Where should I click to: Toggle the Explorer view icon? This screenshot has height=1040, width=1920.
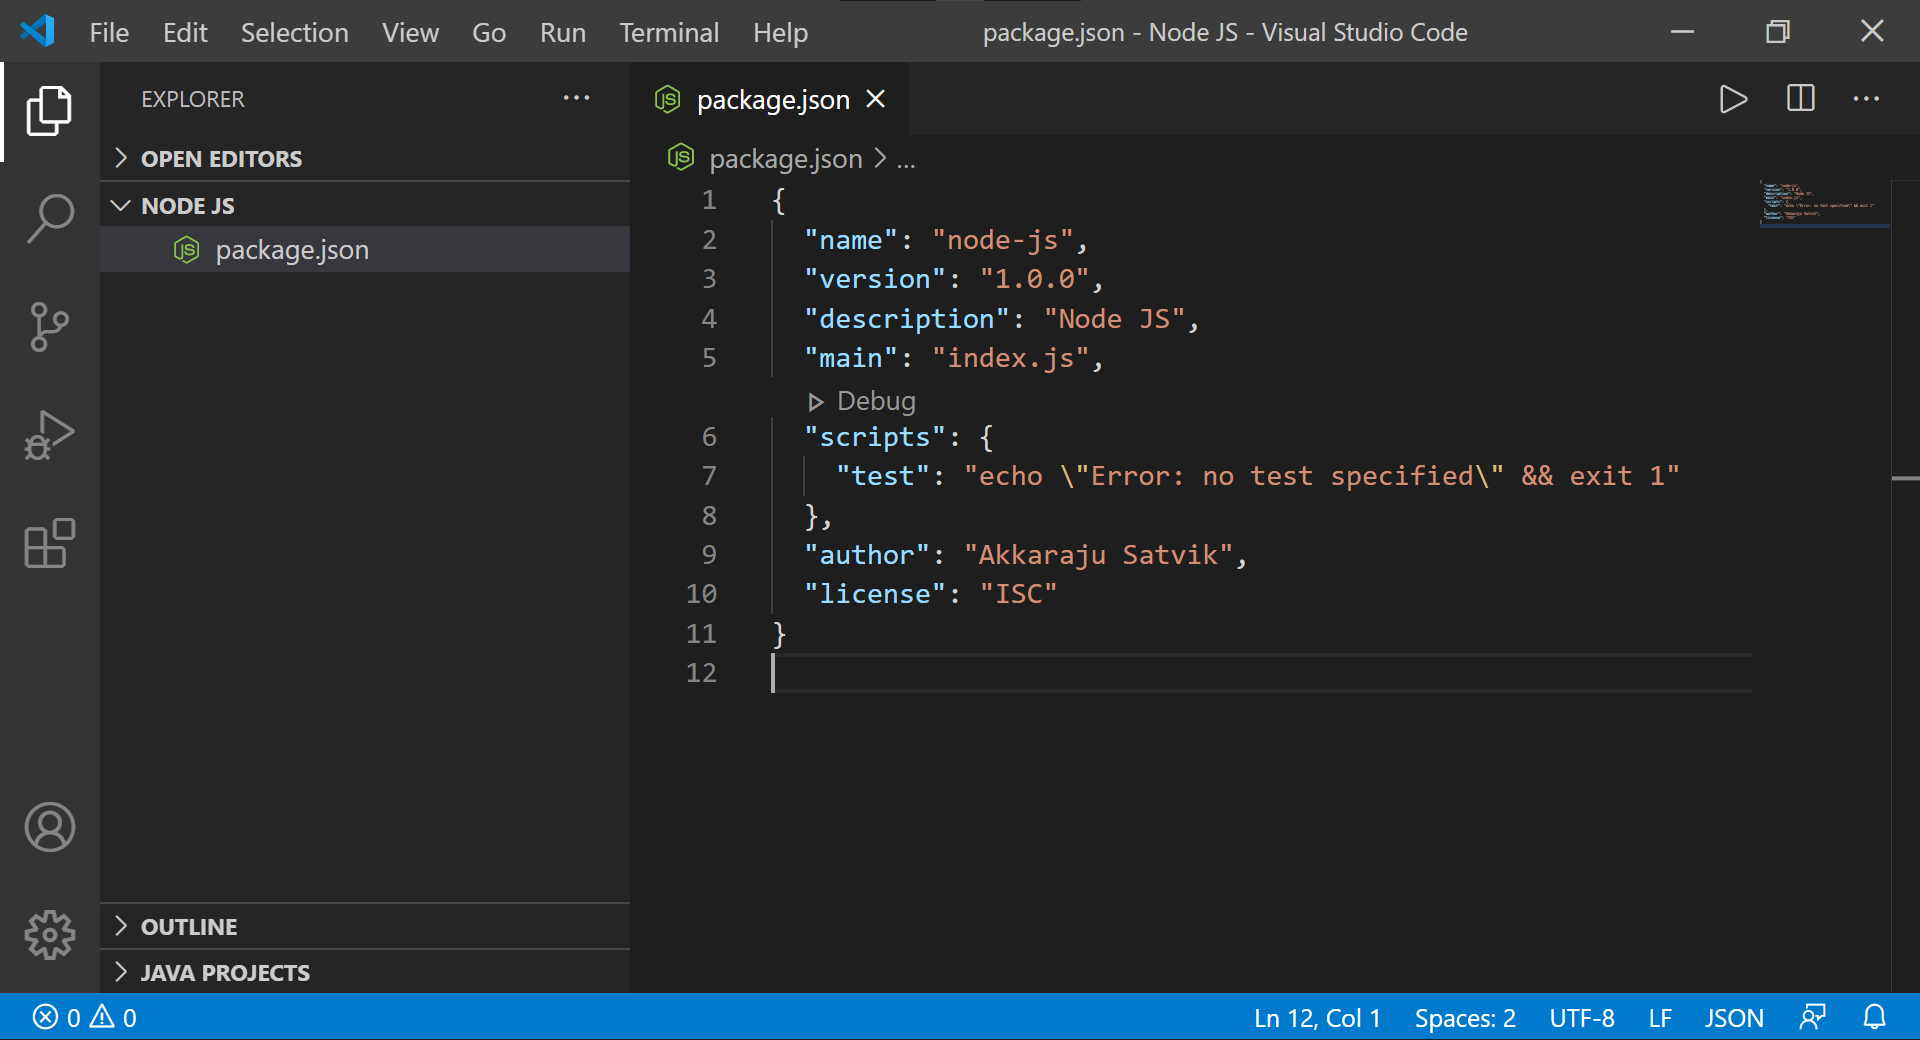point(49,110)
